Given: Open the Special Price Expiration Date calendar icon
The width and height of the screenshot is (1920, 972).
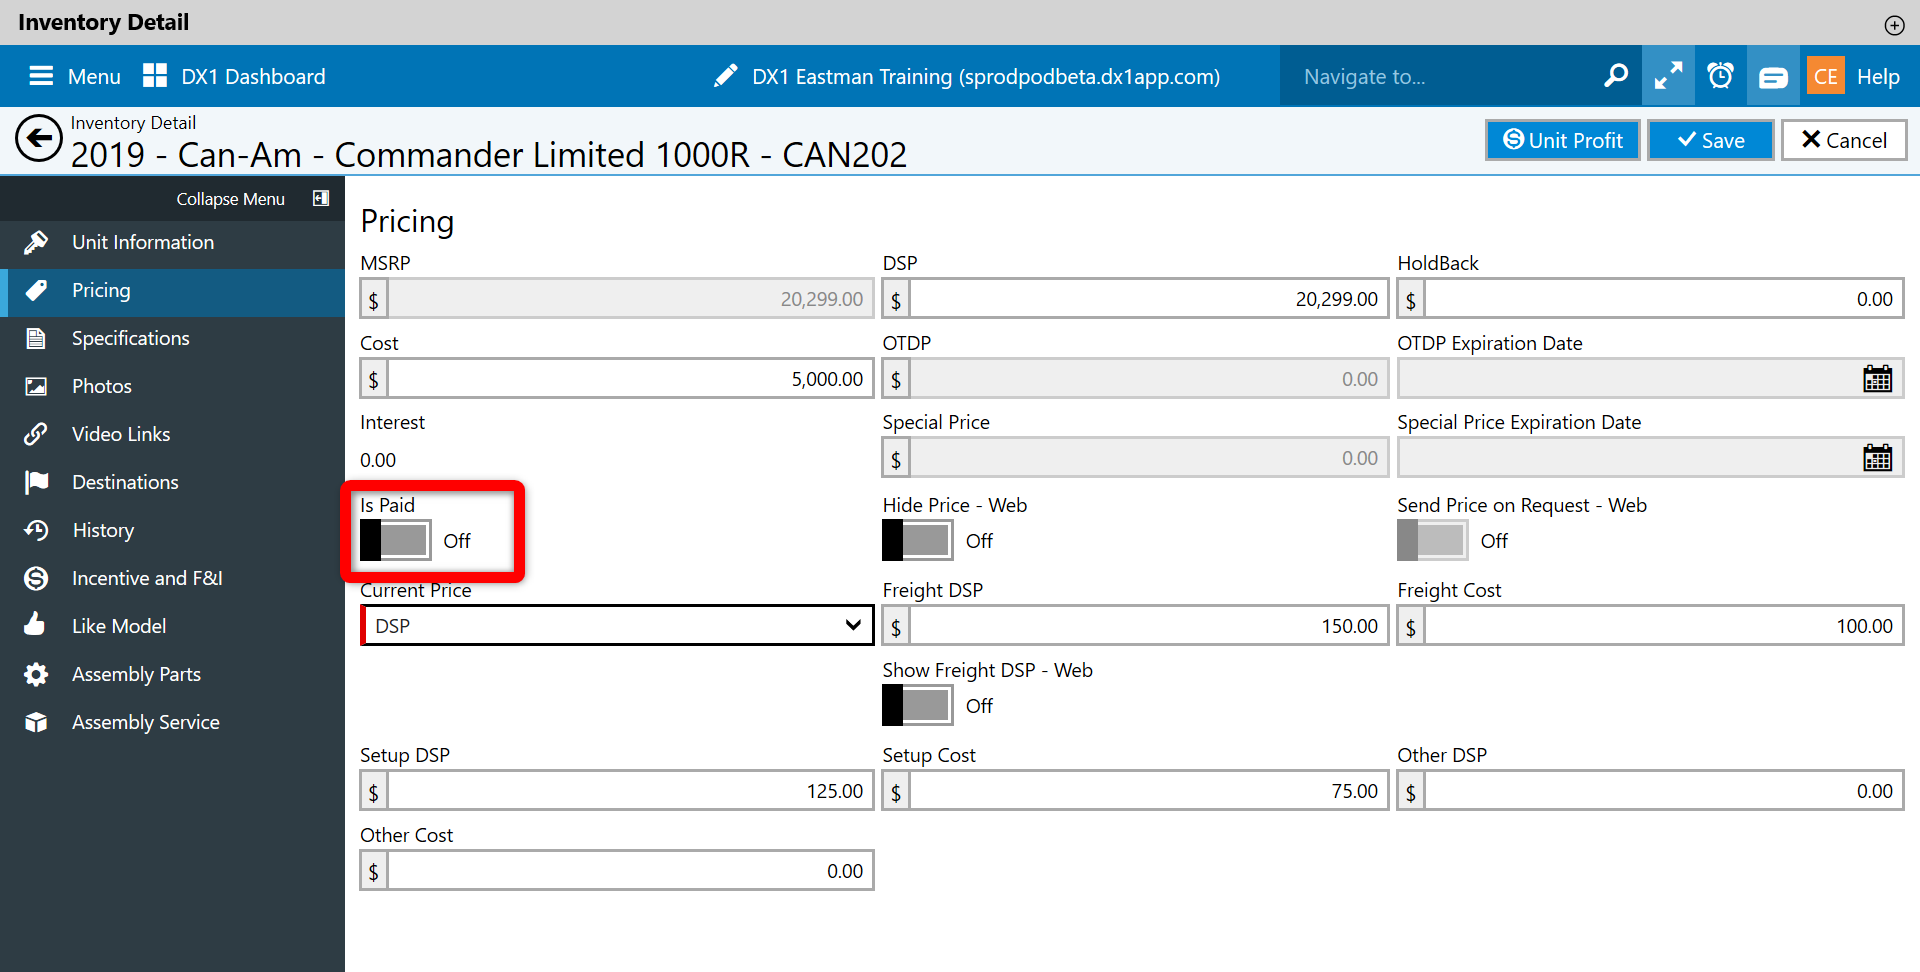Looking at the screenshot, I should [x=1877, y=458].
